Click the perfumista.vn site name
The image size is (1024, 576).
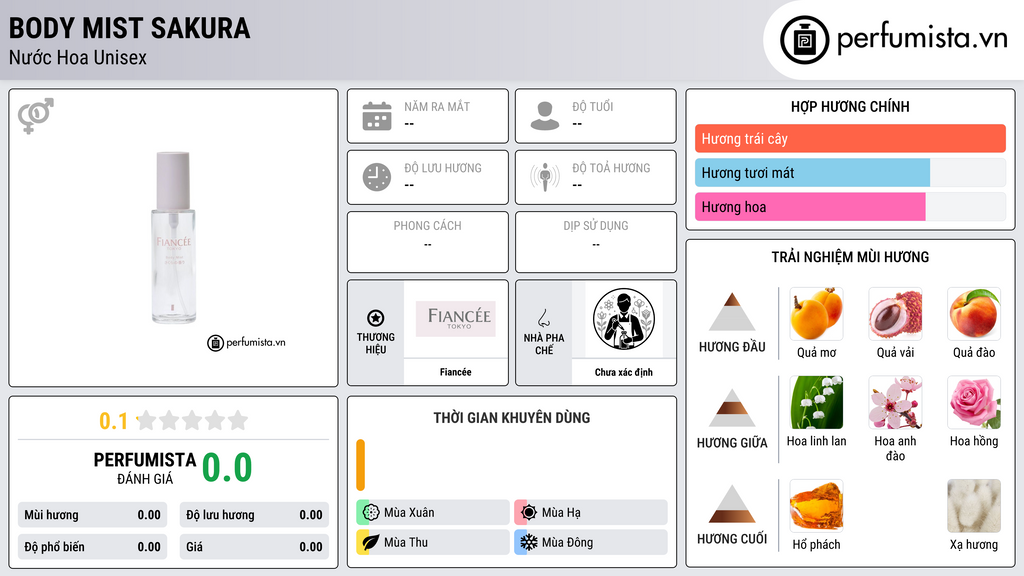point(922,38)
